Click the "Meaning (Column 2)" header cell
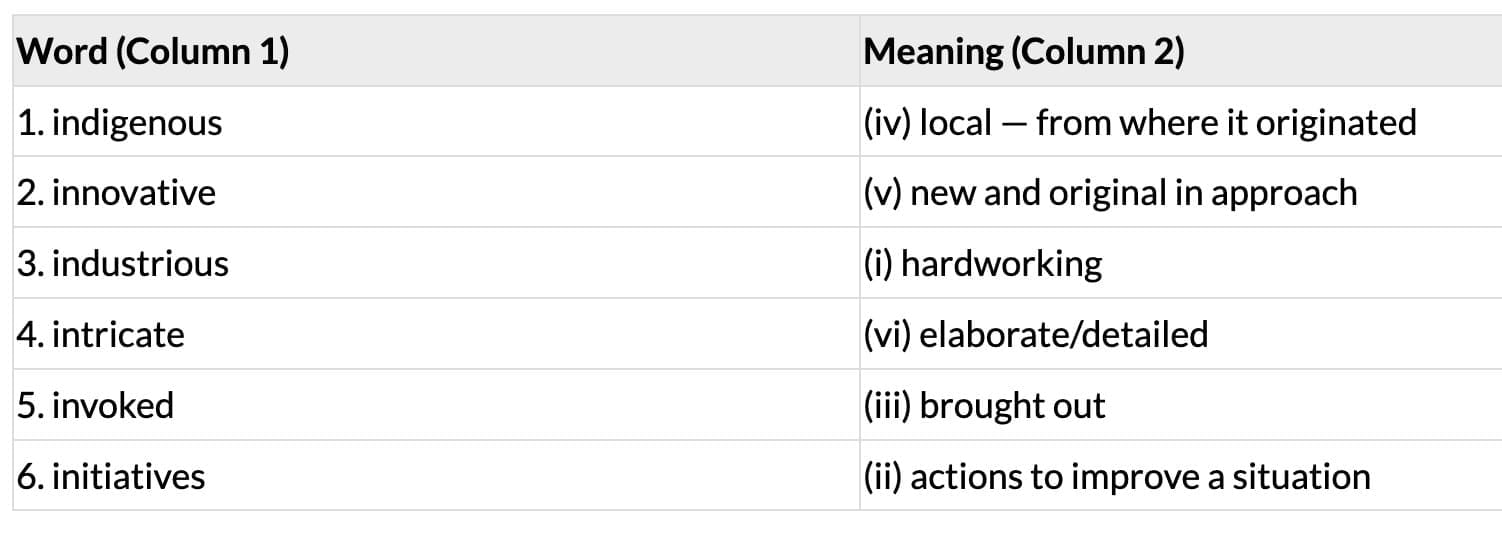1502x536 pixels. click(1023, 51)
